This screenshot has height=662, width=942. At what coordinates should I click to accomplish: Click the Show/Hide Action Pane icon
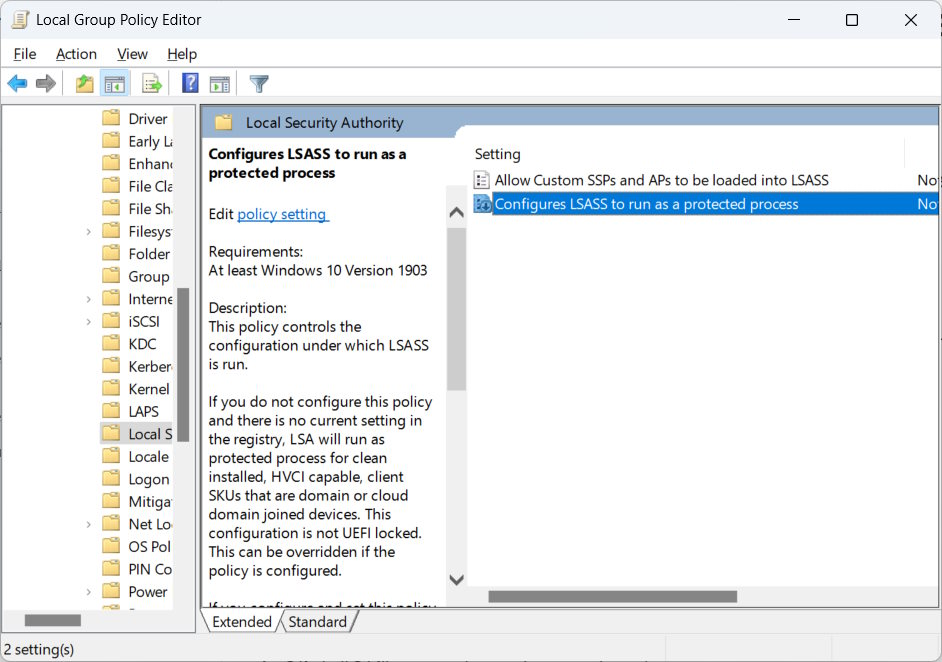[219, 83]
